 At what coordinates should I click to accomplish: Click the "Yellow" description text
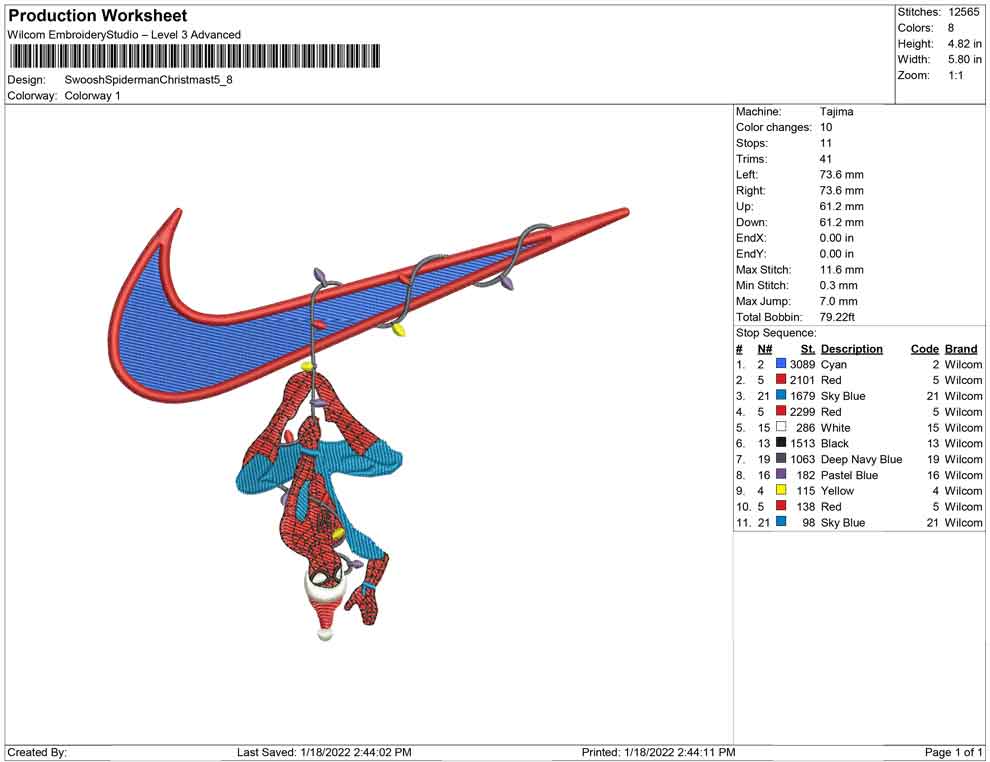point(837,491)
